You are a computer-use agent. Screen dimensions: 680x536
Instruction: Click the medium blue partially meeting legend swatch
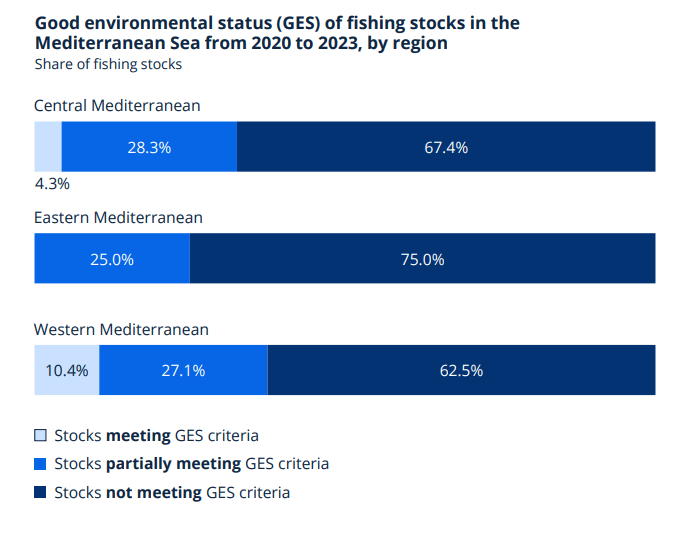tap(40, 464)
